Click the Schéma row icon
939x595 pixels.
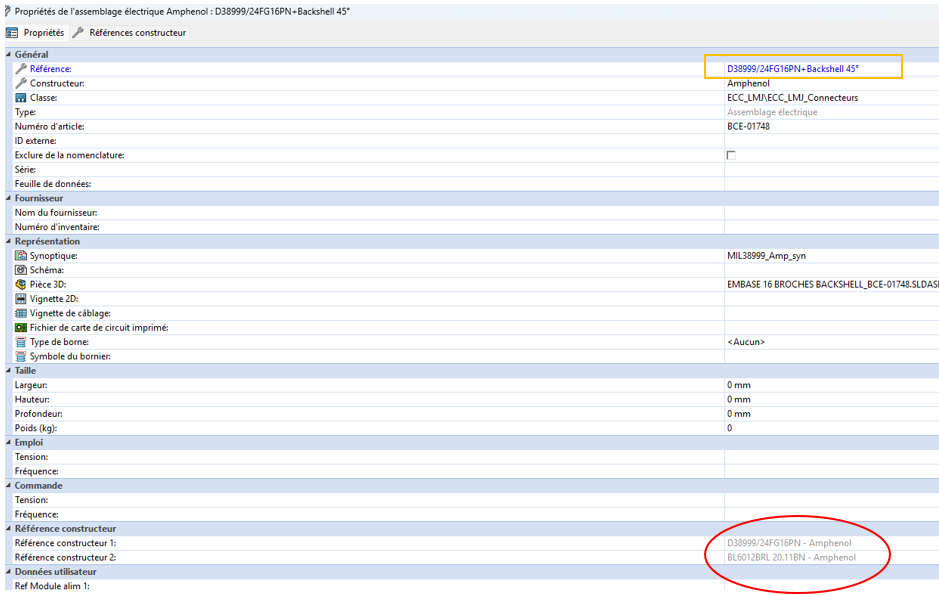(x=20, y=270)
